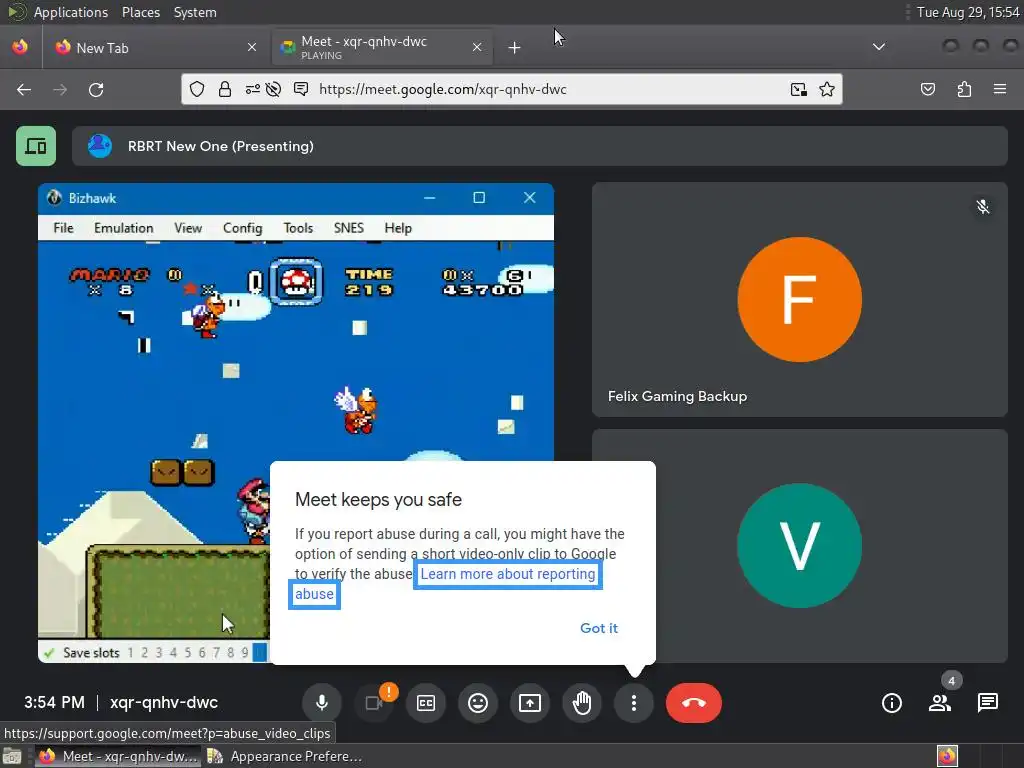Click the Present now screen share icon
Screen dimensions: 1024x768
(x=530, y=703)
